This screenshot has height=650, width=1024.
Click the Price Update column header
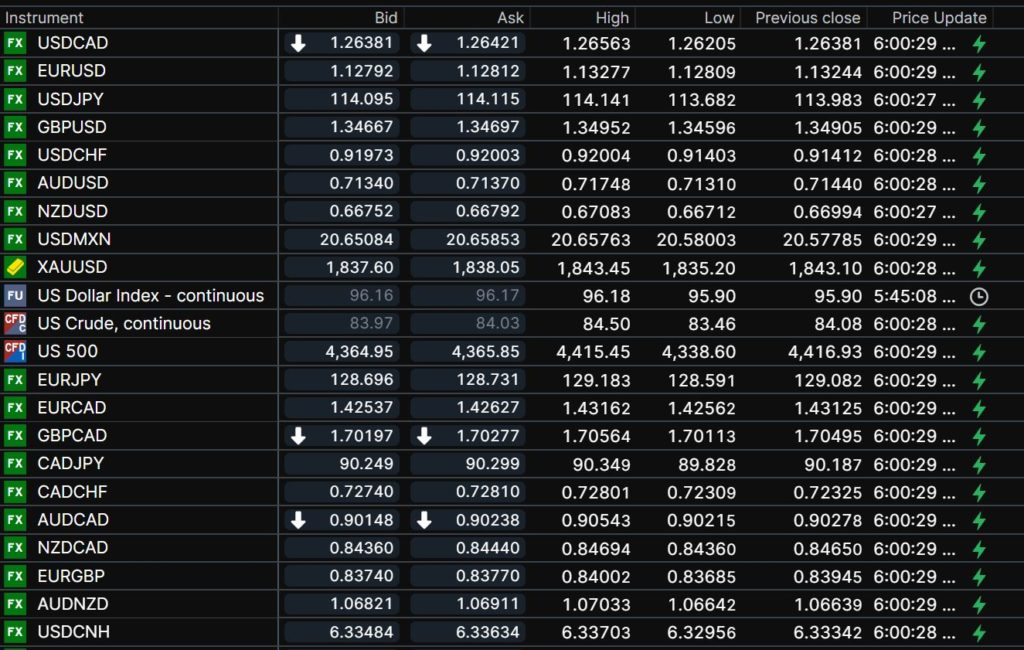point(938,17)
